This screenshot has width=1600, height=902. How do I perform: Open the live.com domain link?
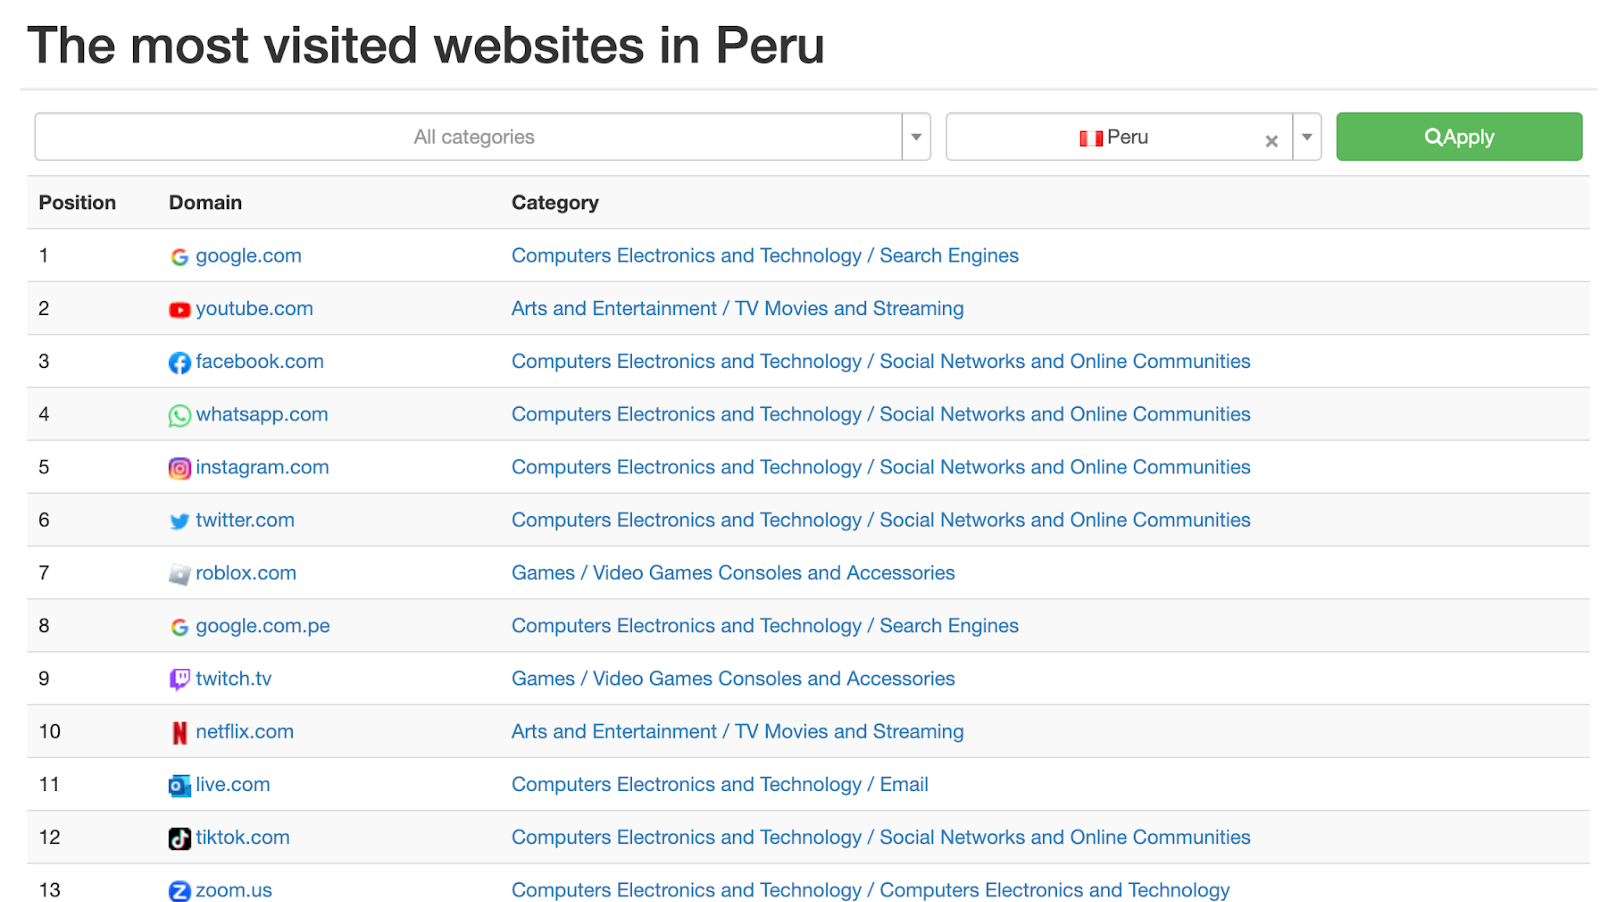(233, 785)
